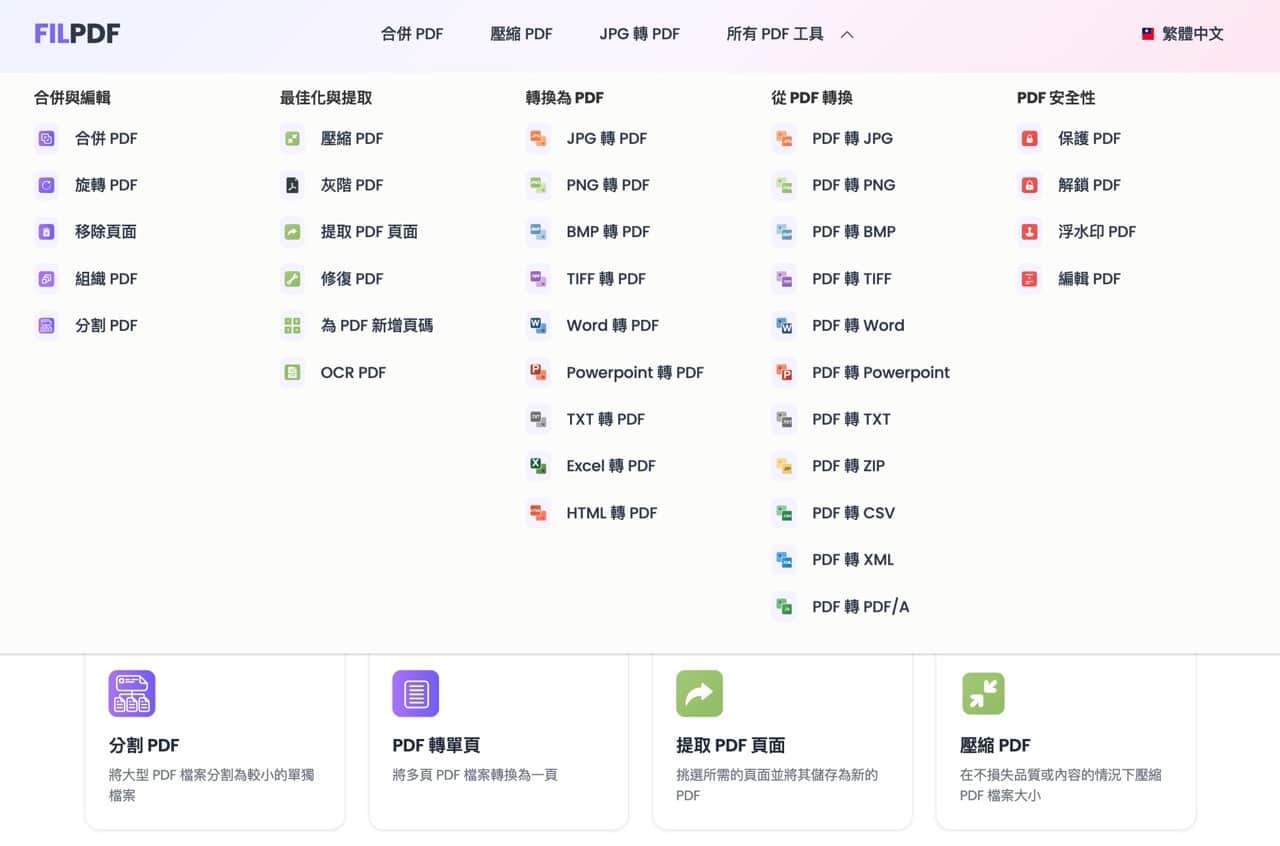Go to JPG 轉 PDF in top navigation
Viewport: 1280px width, 846px height.
[639, 34]
